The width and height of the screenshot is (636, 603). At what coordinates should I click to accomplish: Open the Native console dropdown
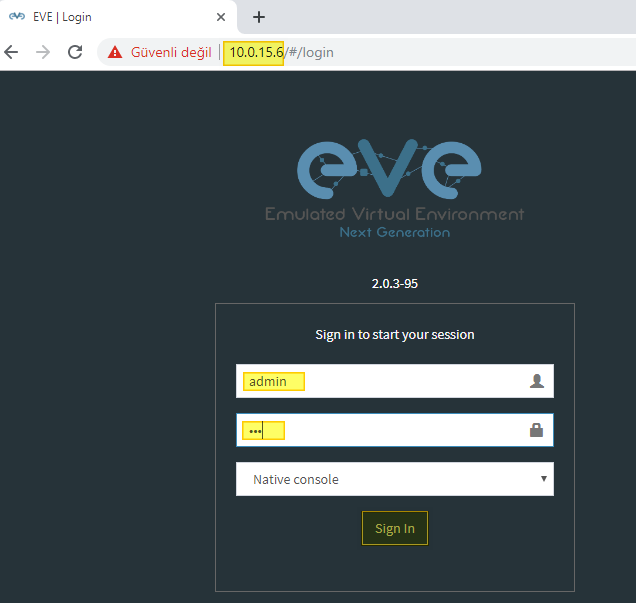click(395, 479)
